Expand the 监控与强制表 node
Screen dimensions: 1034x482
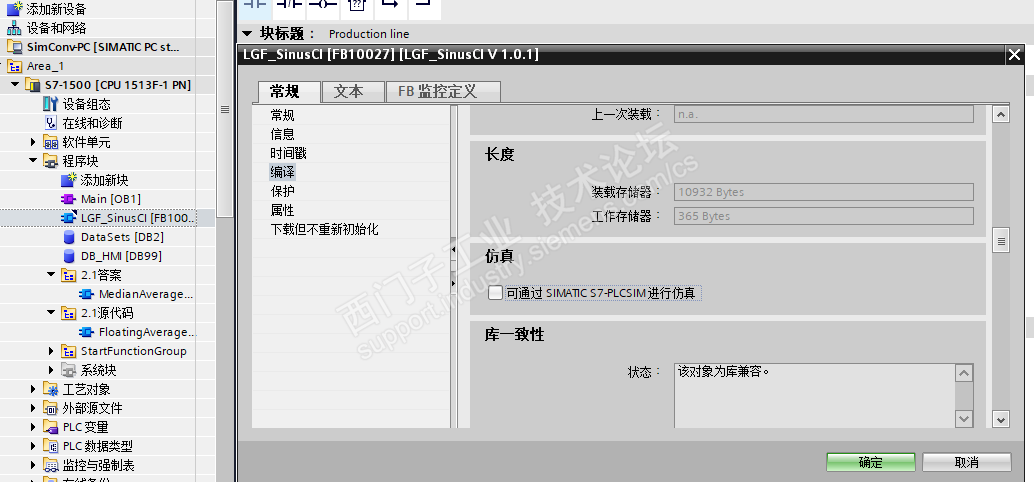coord(34,466)
